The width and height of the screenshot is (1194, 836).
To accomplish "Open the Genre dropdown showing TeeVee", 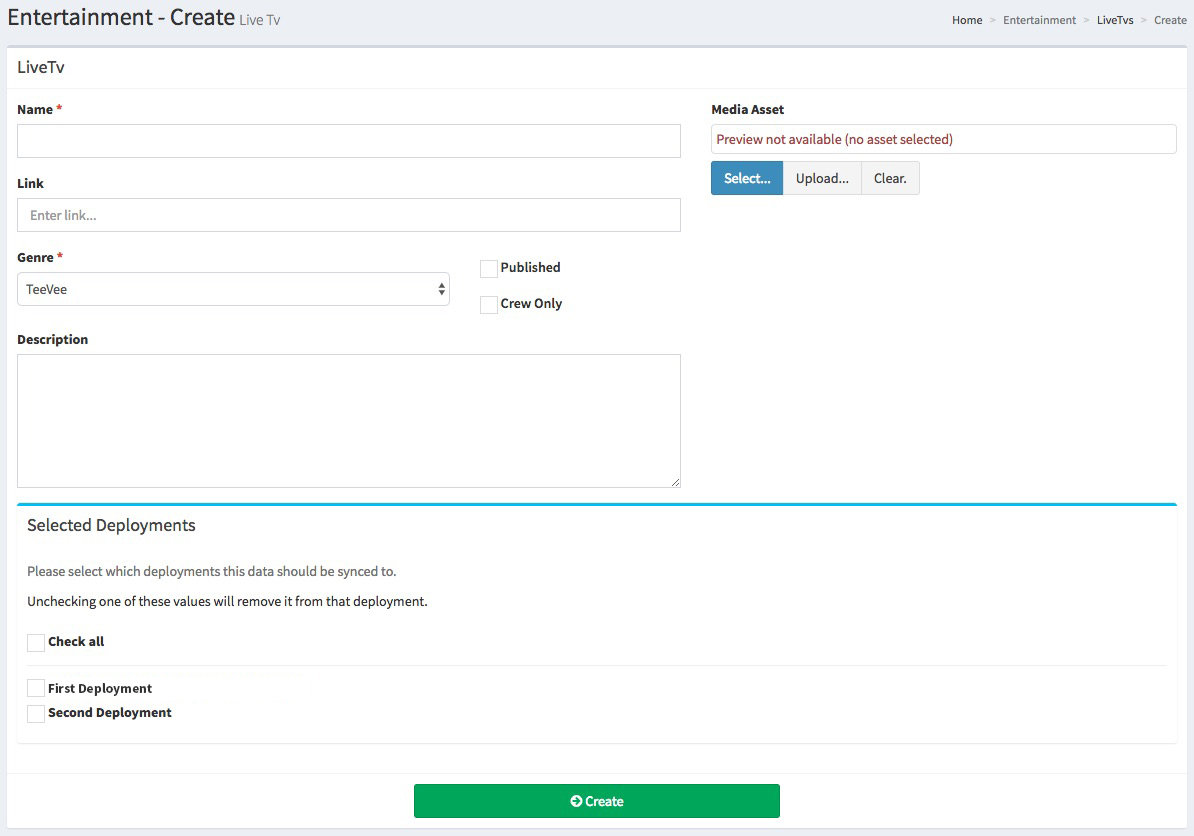I will [x=233, y=289].
